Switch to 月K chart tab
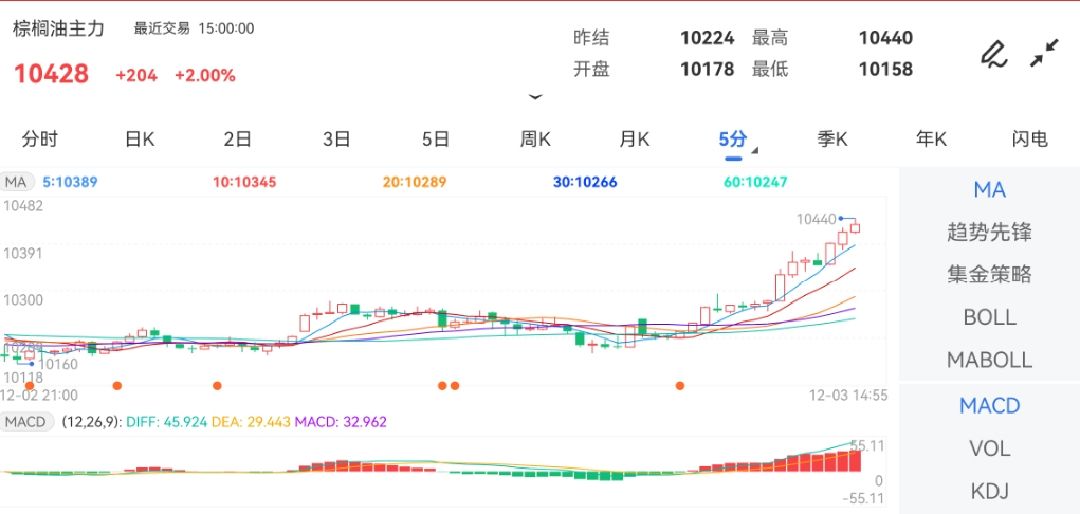This screenshot has height=514, width=1080. click(634, 139)
